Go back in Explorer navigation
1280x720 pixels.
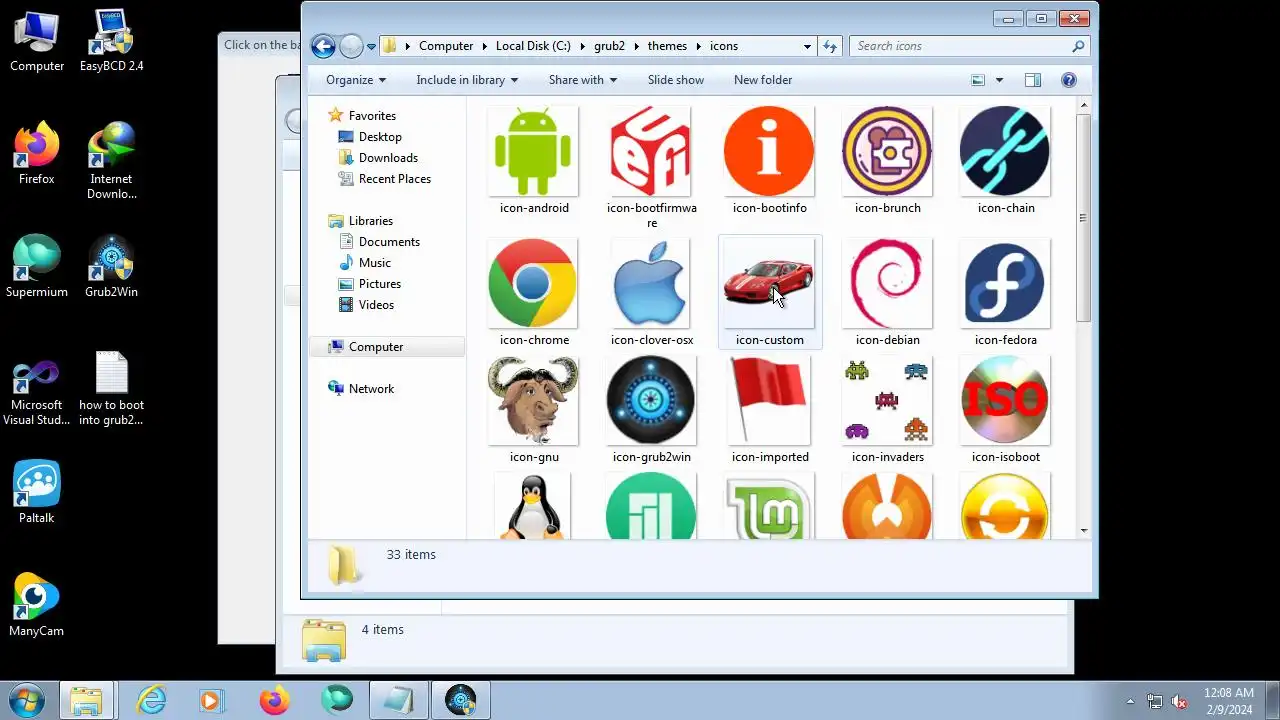point(323,46)
